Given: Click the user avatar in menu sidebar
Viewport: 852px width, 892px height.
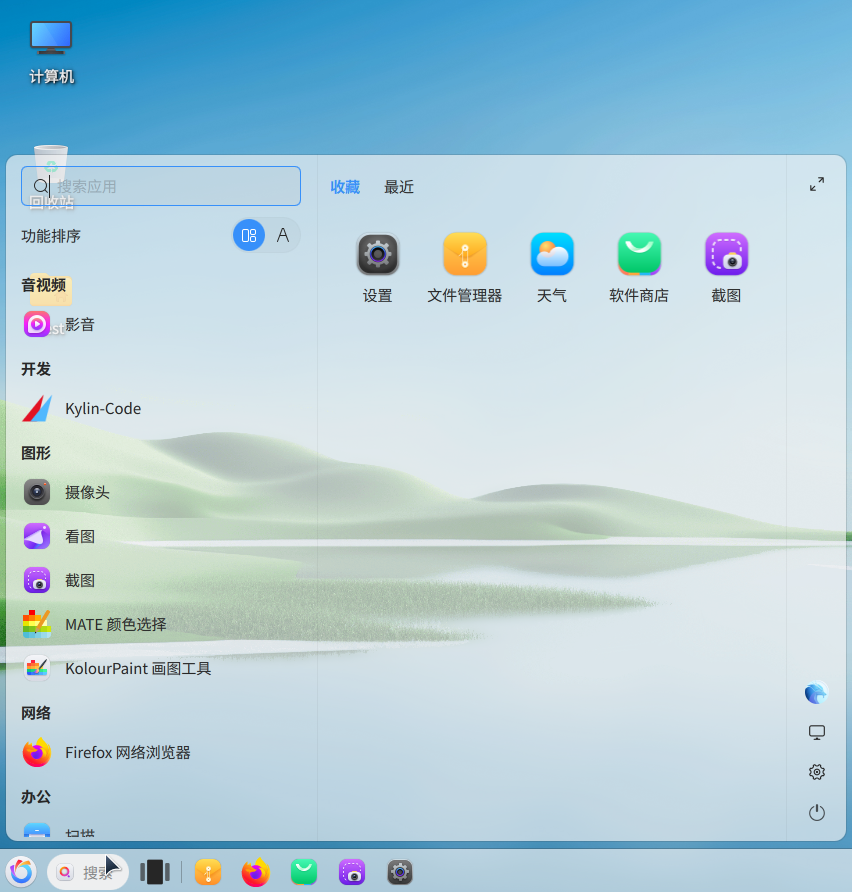Looking at the screenshot, I should click(816, 692).
